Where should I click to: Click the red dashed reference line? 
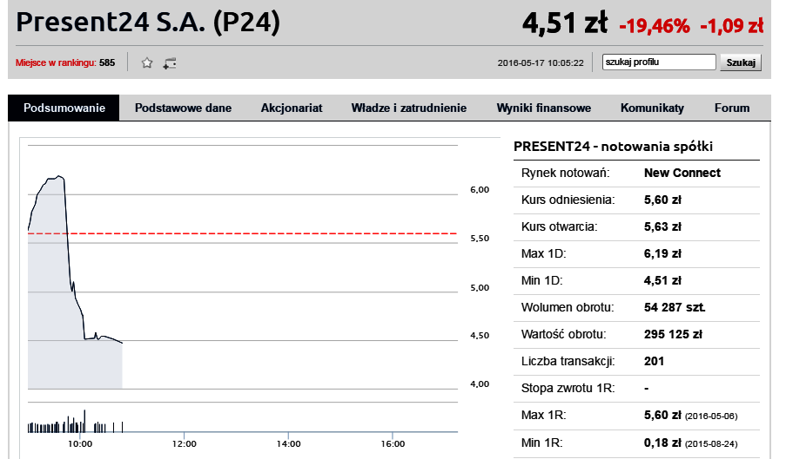pos(243,234)
